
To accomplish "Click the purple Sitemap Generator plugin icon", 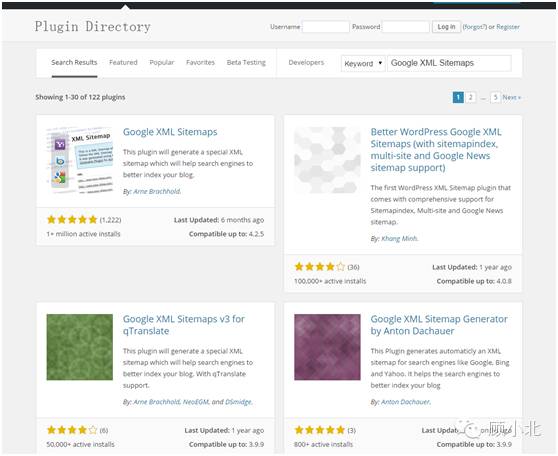I will (x=327, y=347).
